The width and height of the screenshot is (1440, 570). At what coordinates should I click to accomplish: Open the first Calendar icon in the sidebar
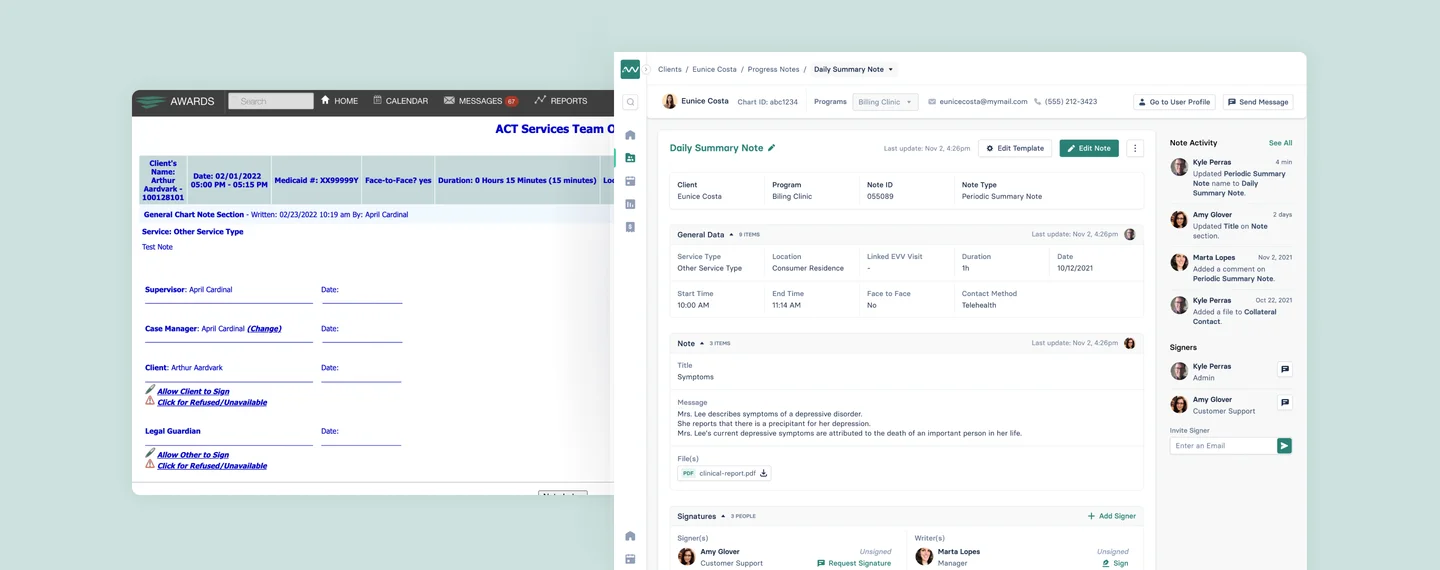630,181
